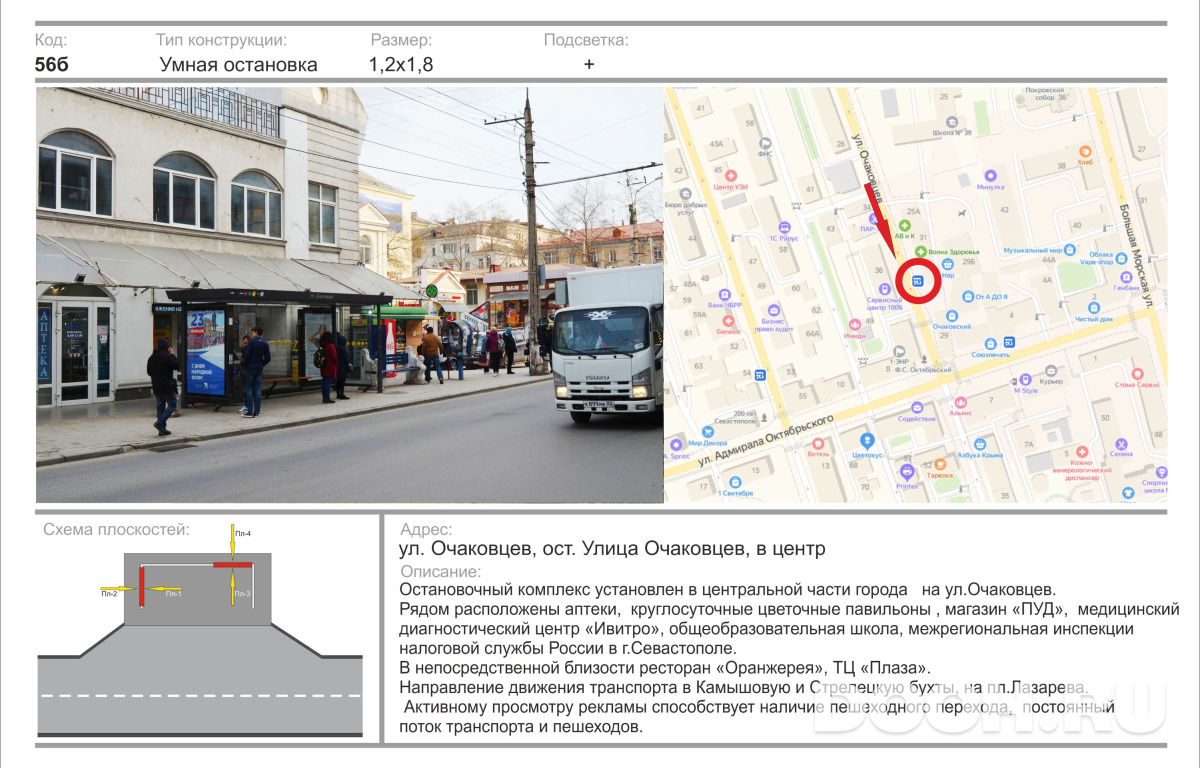Click the Цветокус flower pin icon
The width and height of the screenshot is (1200, 768).
click(x=868, y=440)
